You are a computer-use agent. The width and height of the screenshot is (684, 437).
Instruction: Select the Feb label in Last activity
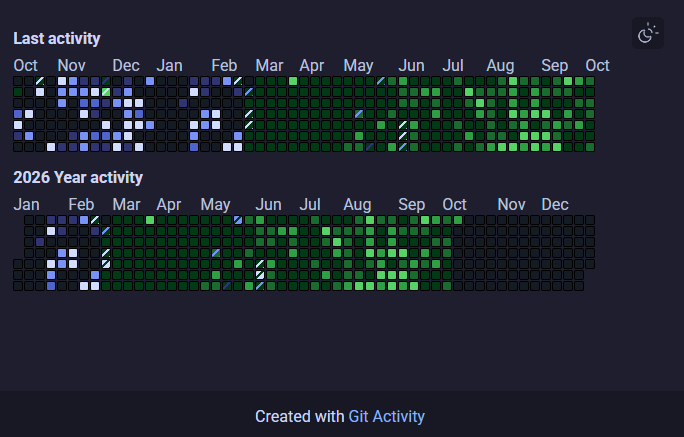224,66
